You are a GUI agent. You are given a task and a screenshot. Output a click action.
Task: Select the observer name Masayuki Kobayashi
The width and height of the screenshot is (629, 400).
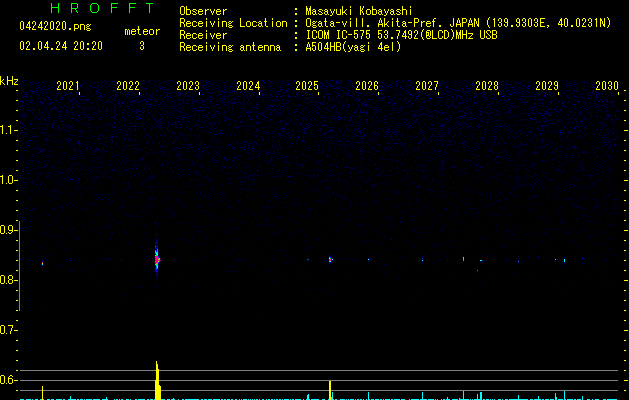[359, 11]
